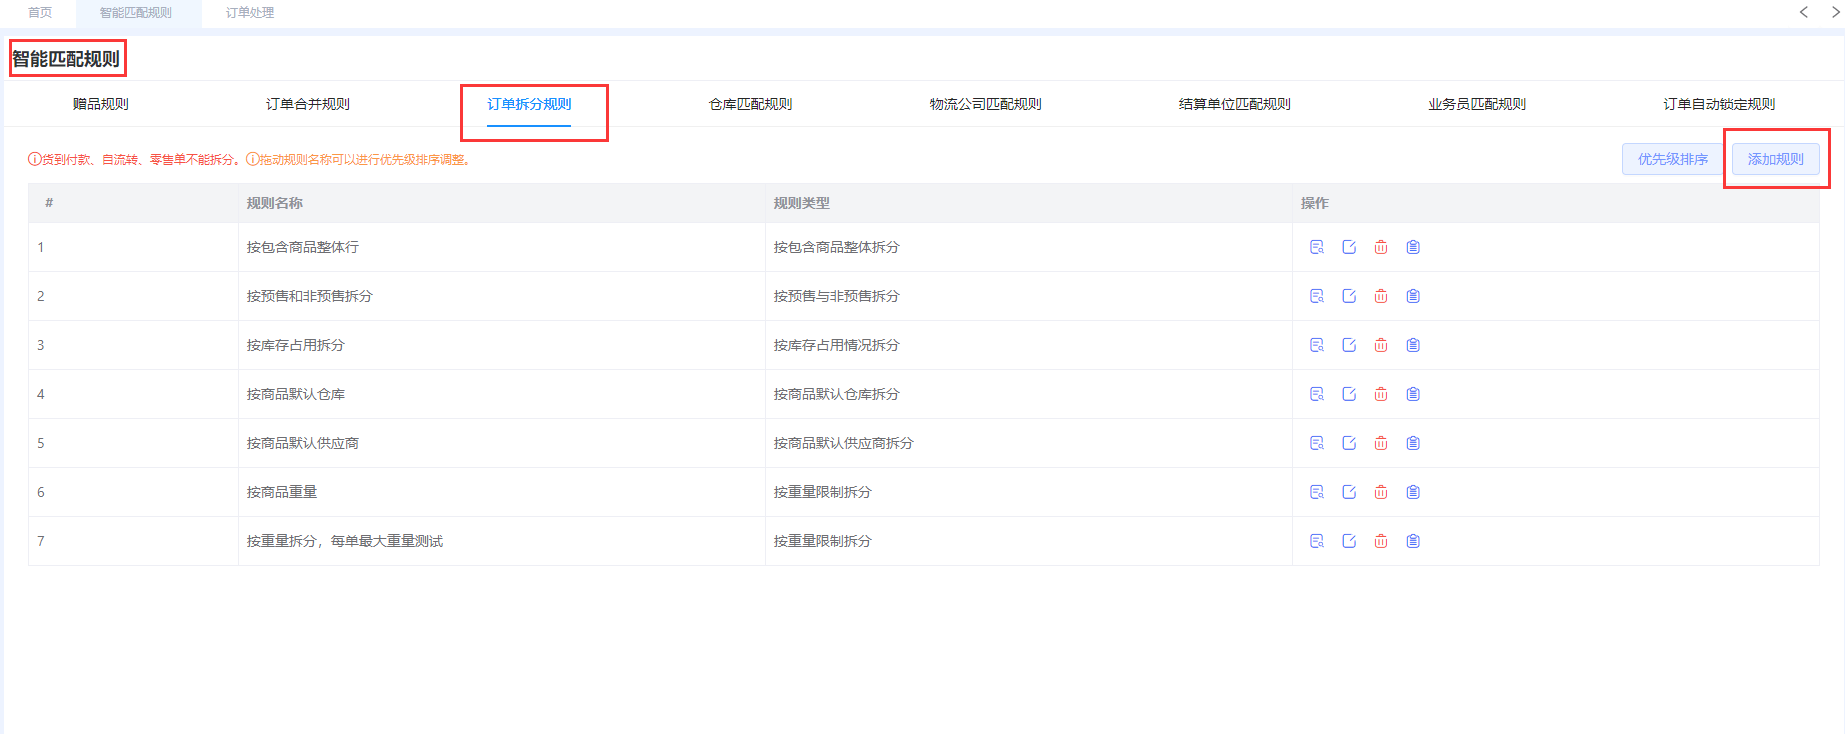Click rule type 按包含商品整体拆分

(x=837, y=247)
